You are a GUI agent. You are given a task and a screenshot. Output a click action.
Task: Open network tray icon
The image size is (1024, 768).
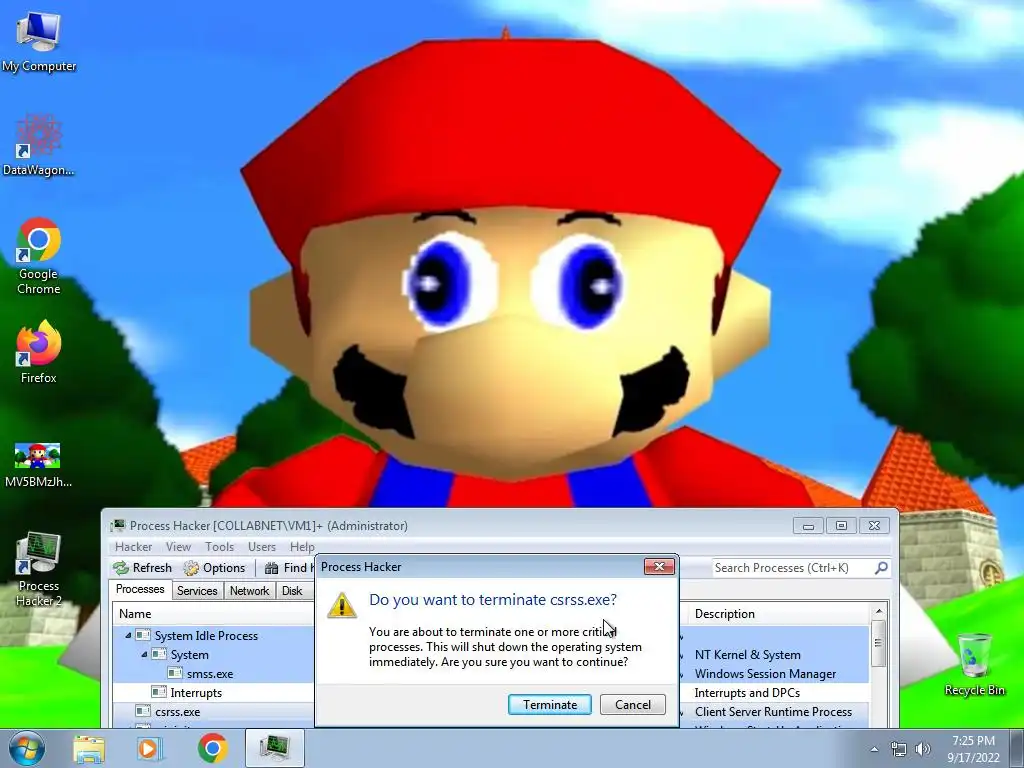pos(899,750)
